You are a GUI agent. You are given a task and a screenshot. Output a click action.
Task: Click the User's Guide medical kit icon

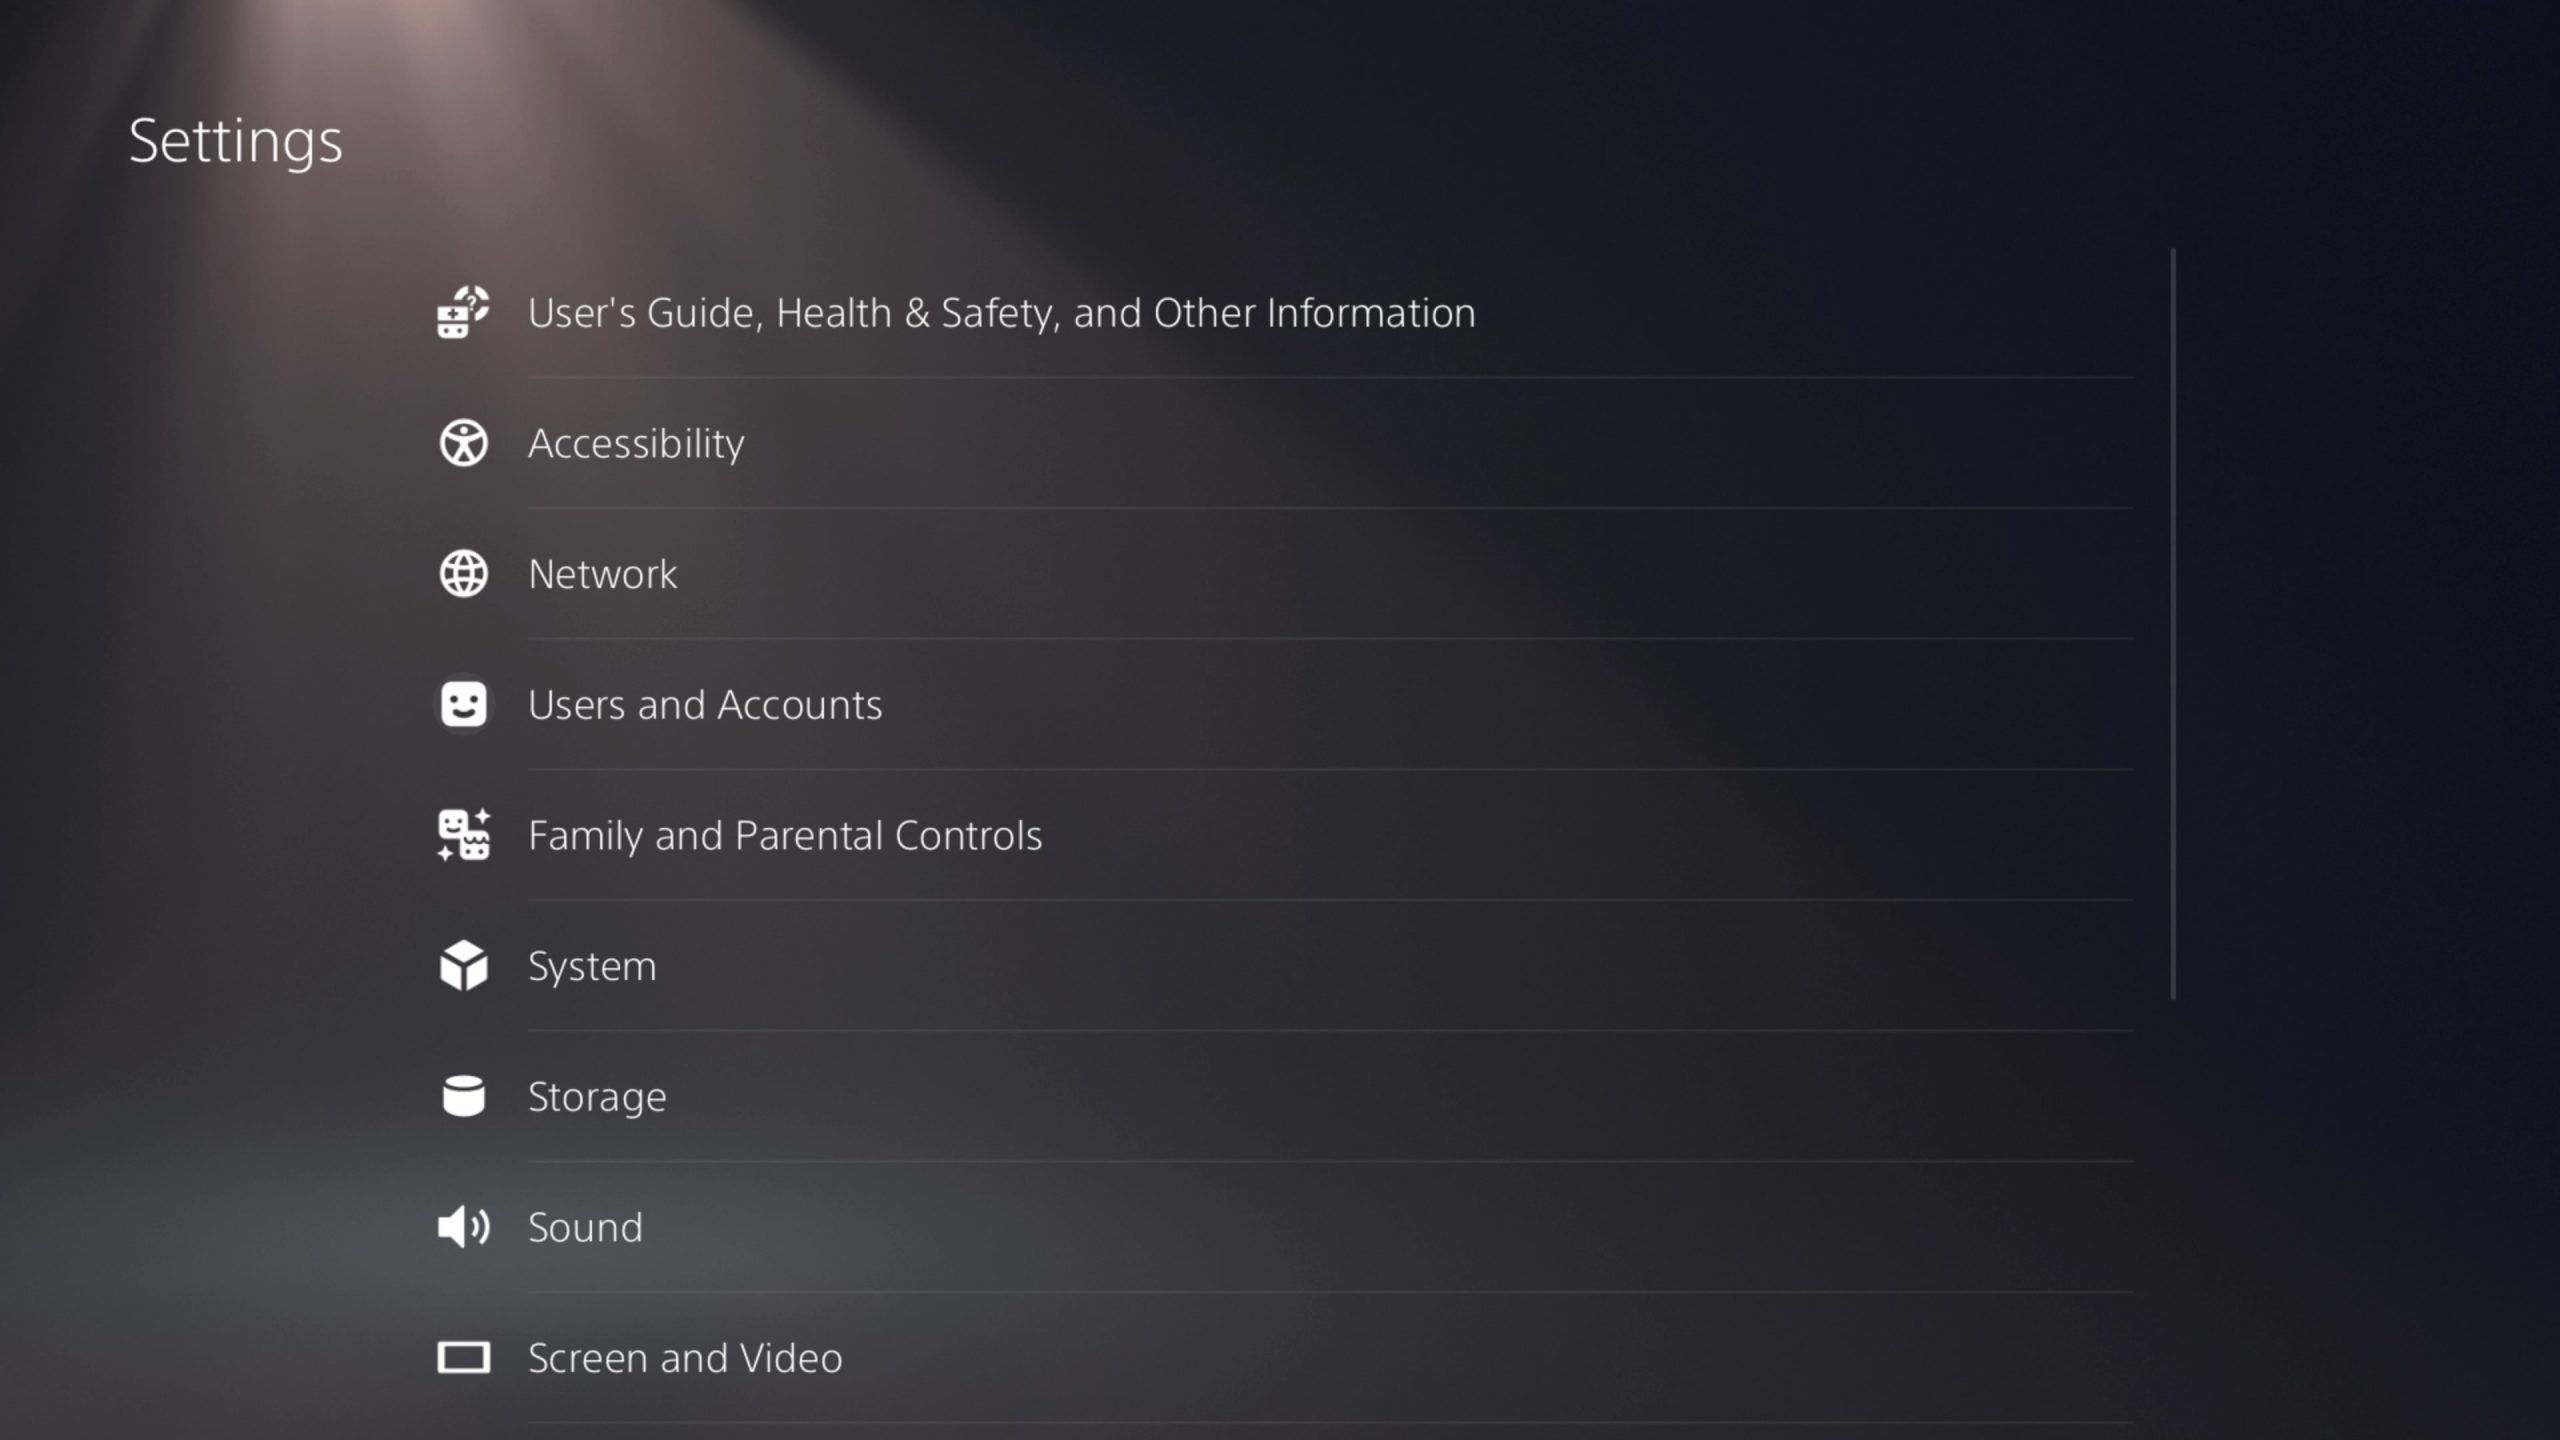[x=463, y=312]
